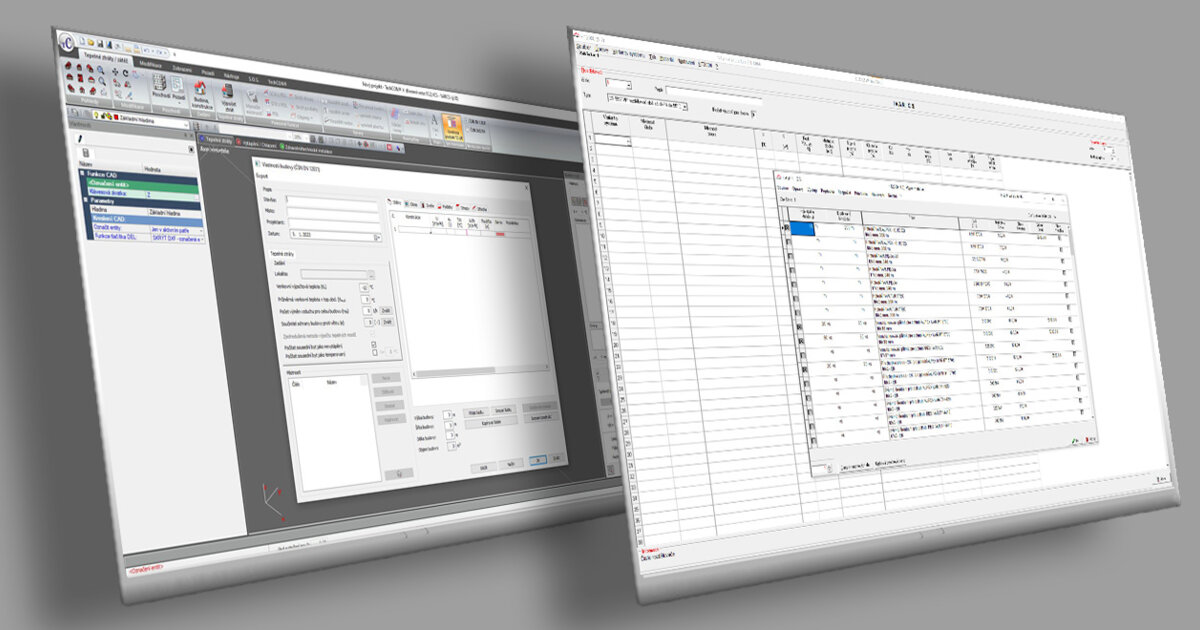The width and height of the screenshot is (1200, 630).
Task: Click the calculator icon in the properties panel
Action: tap(88, 151)
